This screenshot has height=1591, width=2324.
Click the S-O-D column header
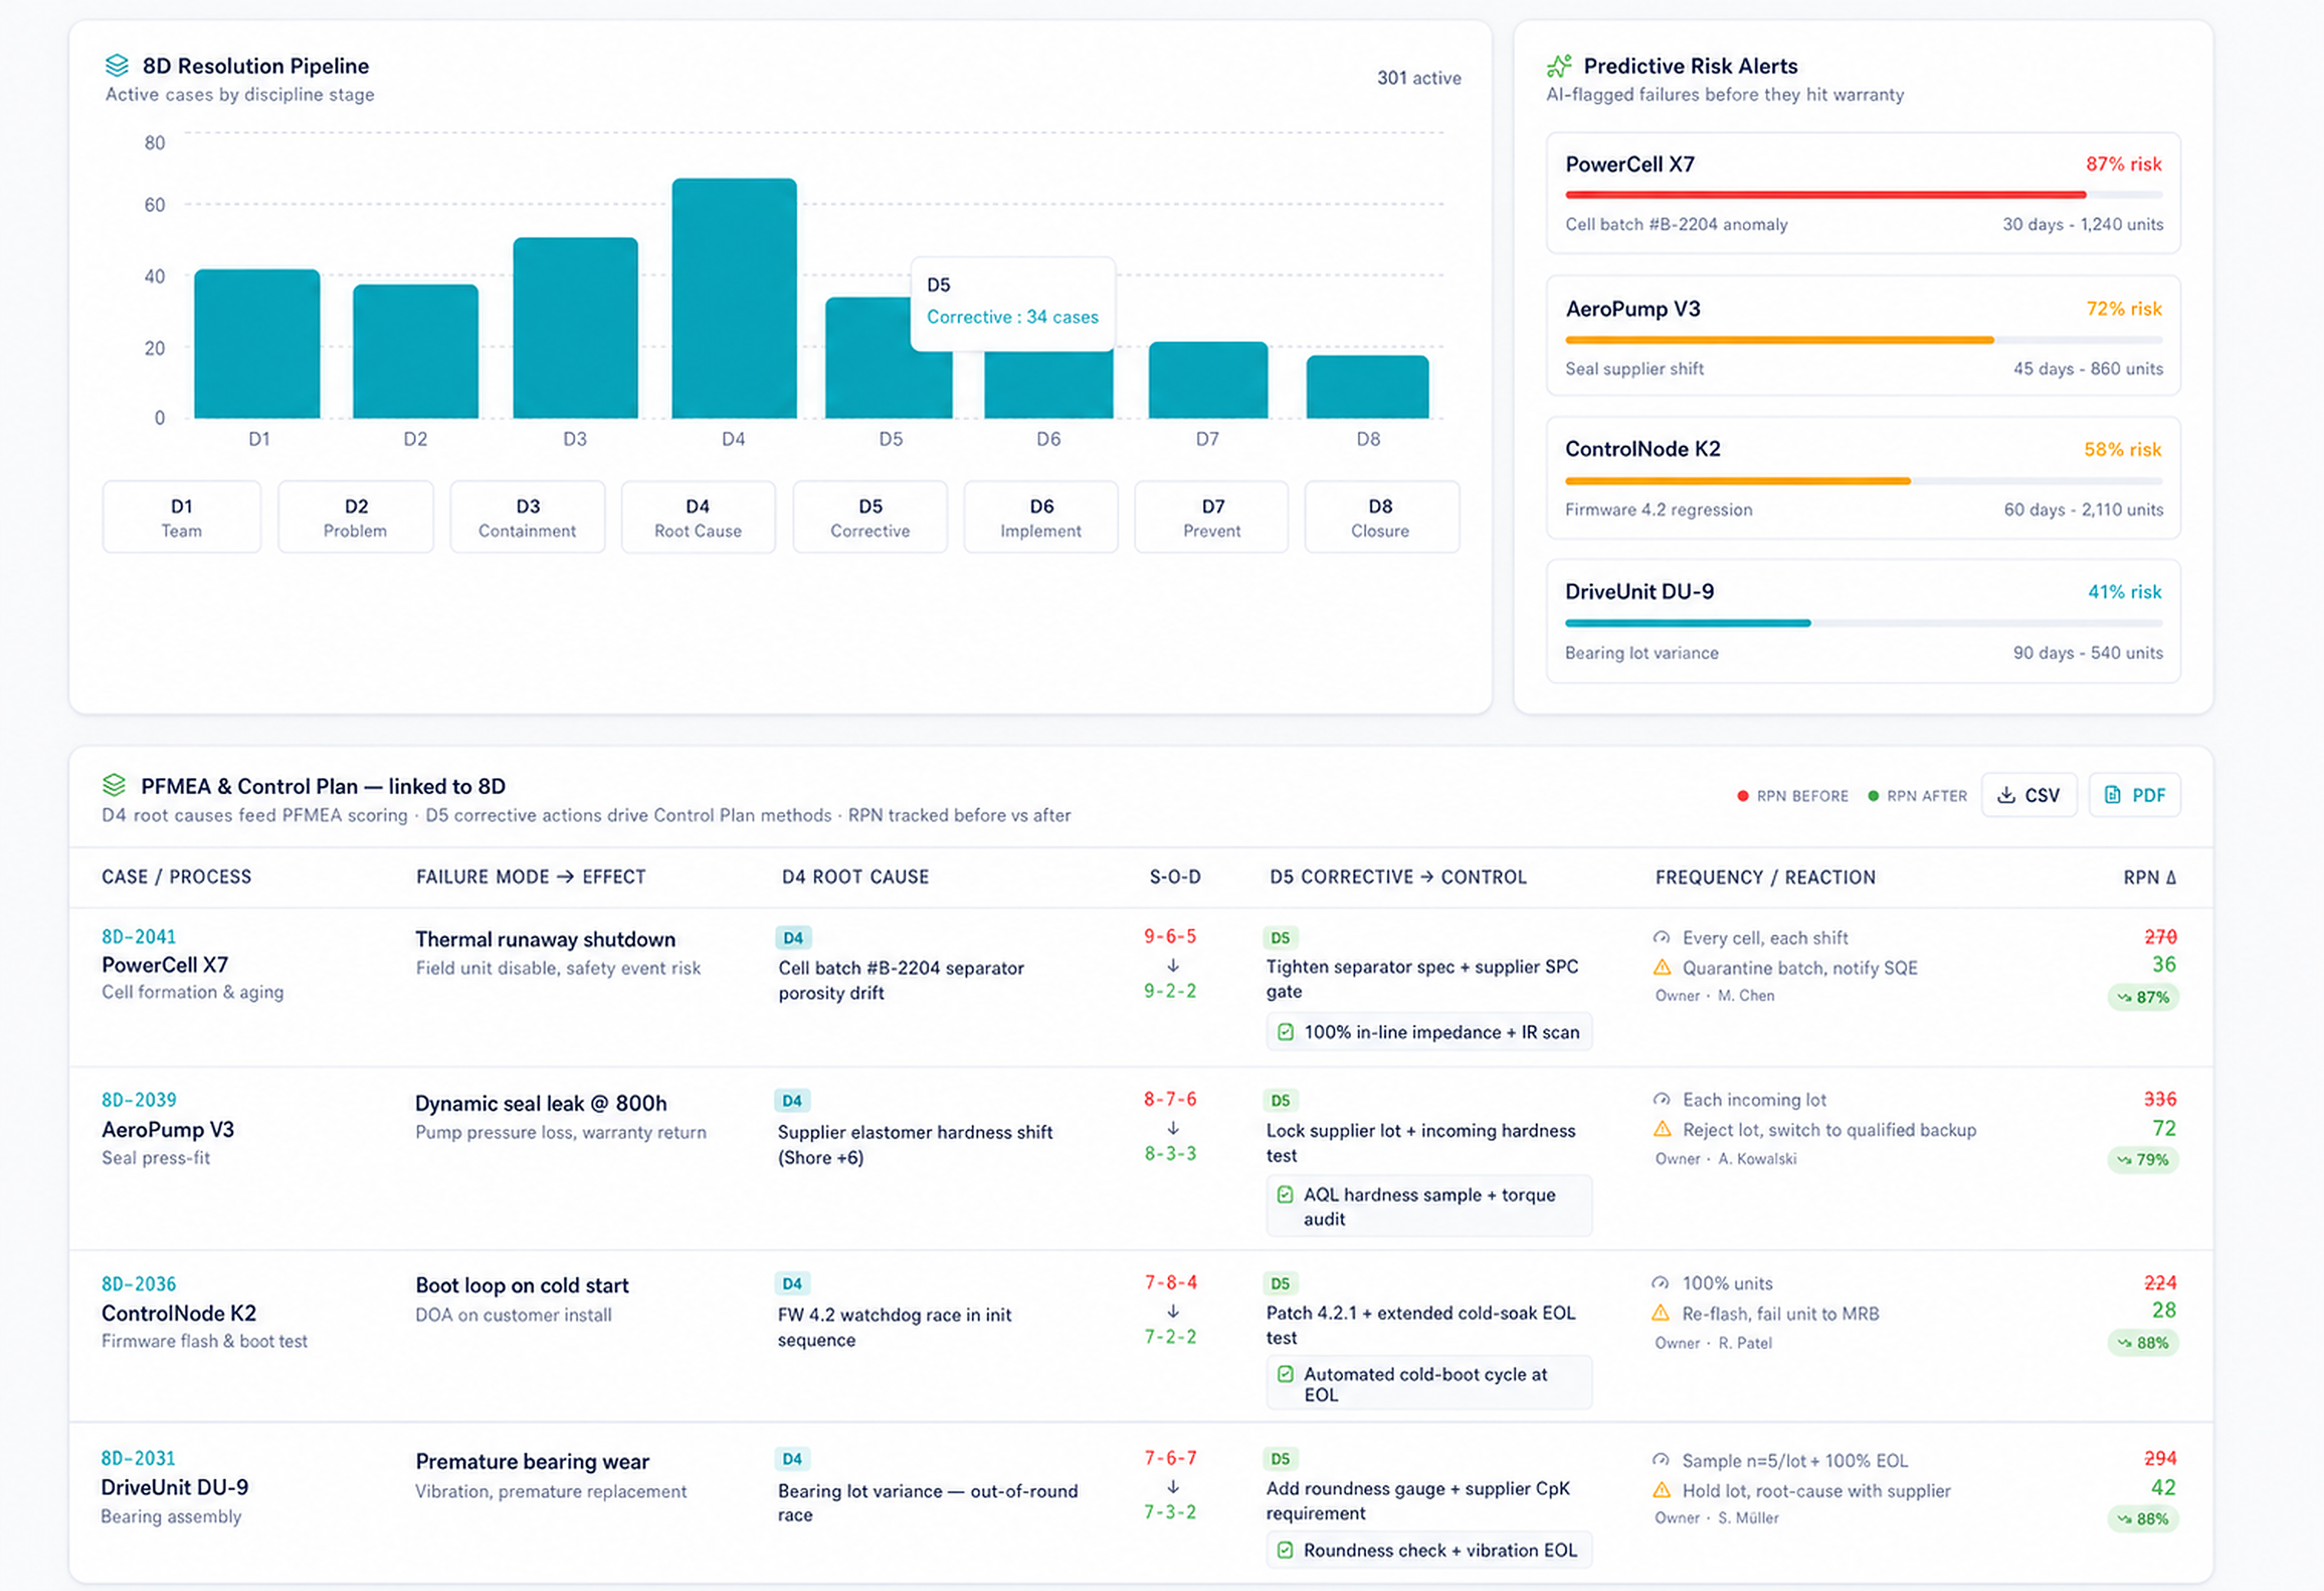point(1175,877)
